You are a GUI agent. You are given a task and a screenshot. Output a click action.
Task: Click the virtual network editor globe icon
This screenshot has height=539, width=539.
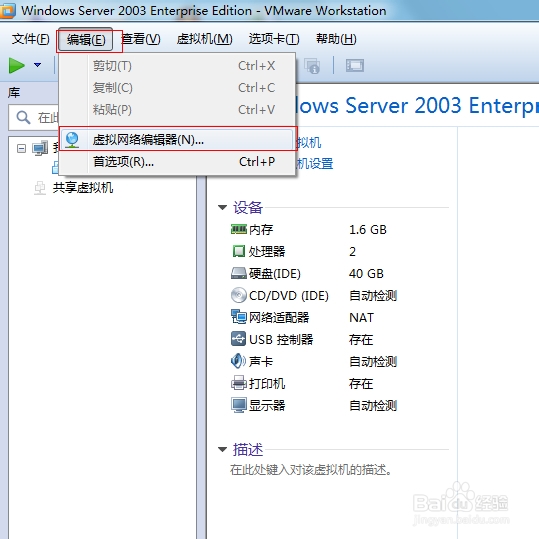(73, 140)
